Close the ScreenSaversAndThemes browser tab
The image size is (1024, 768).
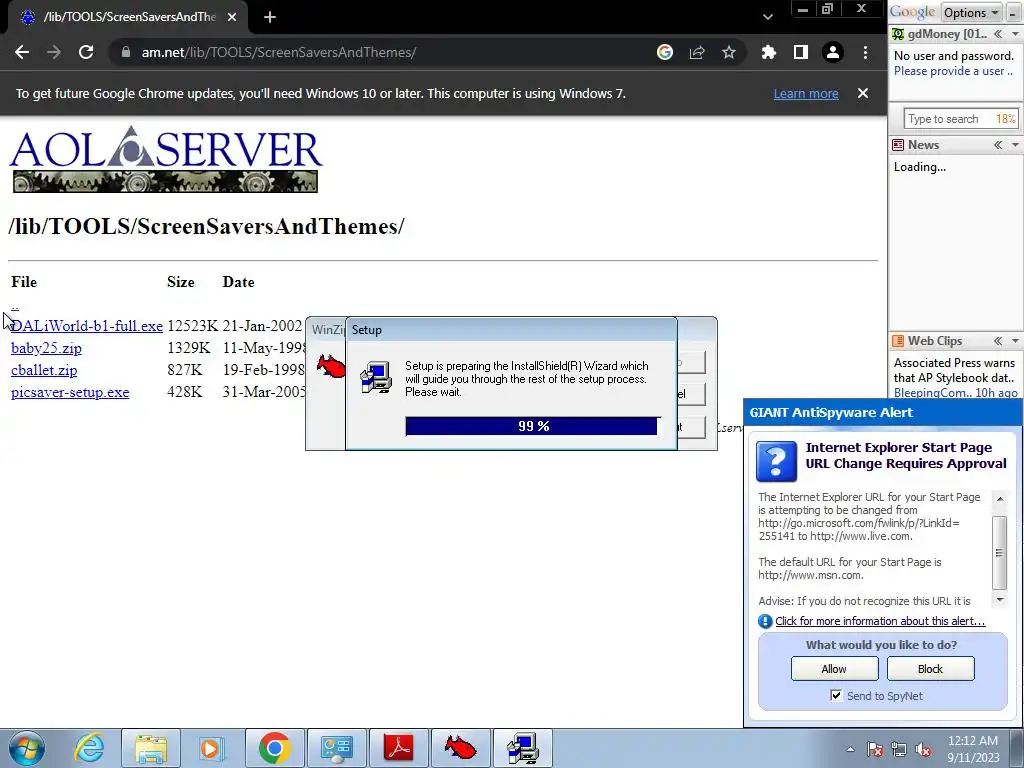pyautogui.click(x=232, y=17)
